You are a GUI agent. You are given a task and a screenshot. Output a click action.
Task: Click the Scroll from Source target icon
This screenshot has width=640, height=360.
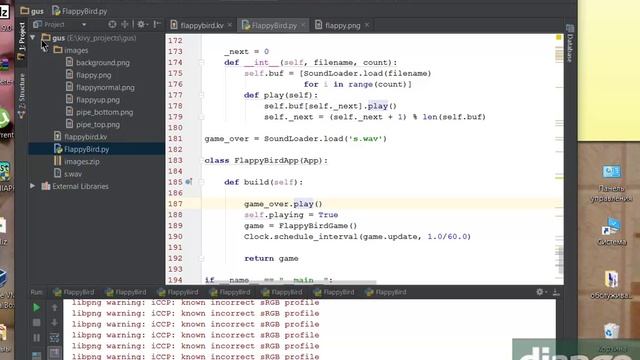(x=112, y=24)
